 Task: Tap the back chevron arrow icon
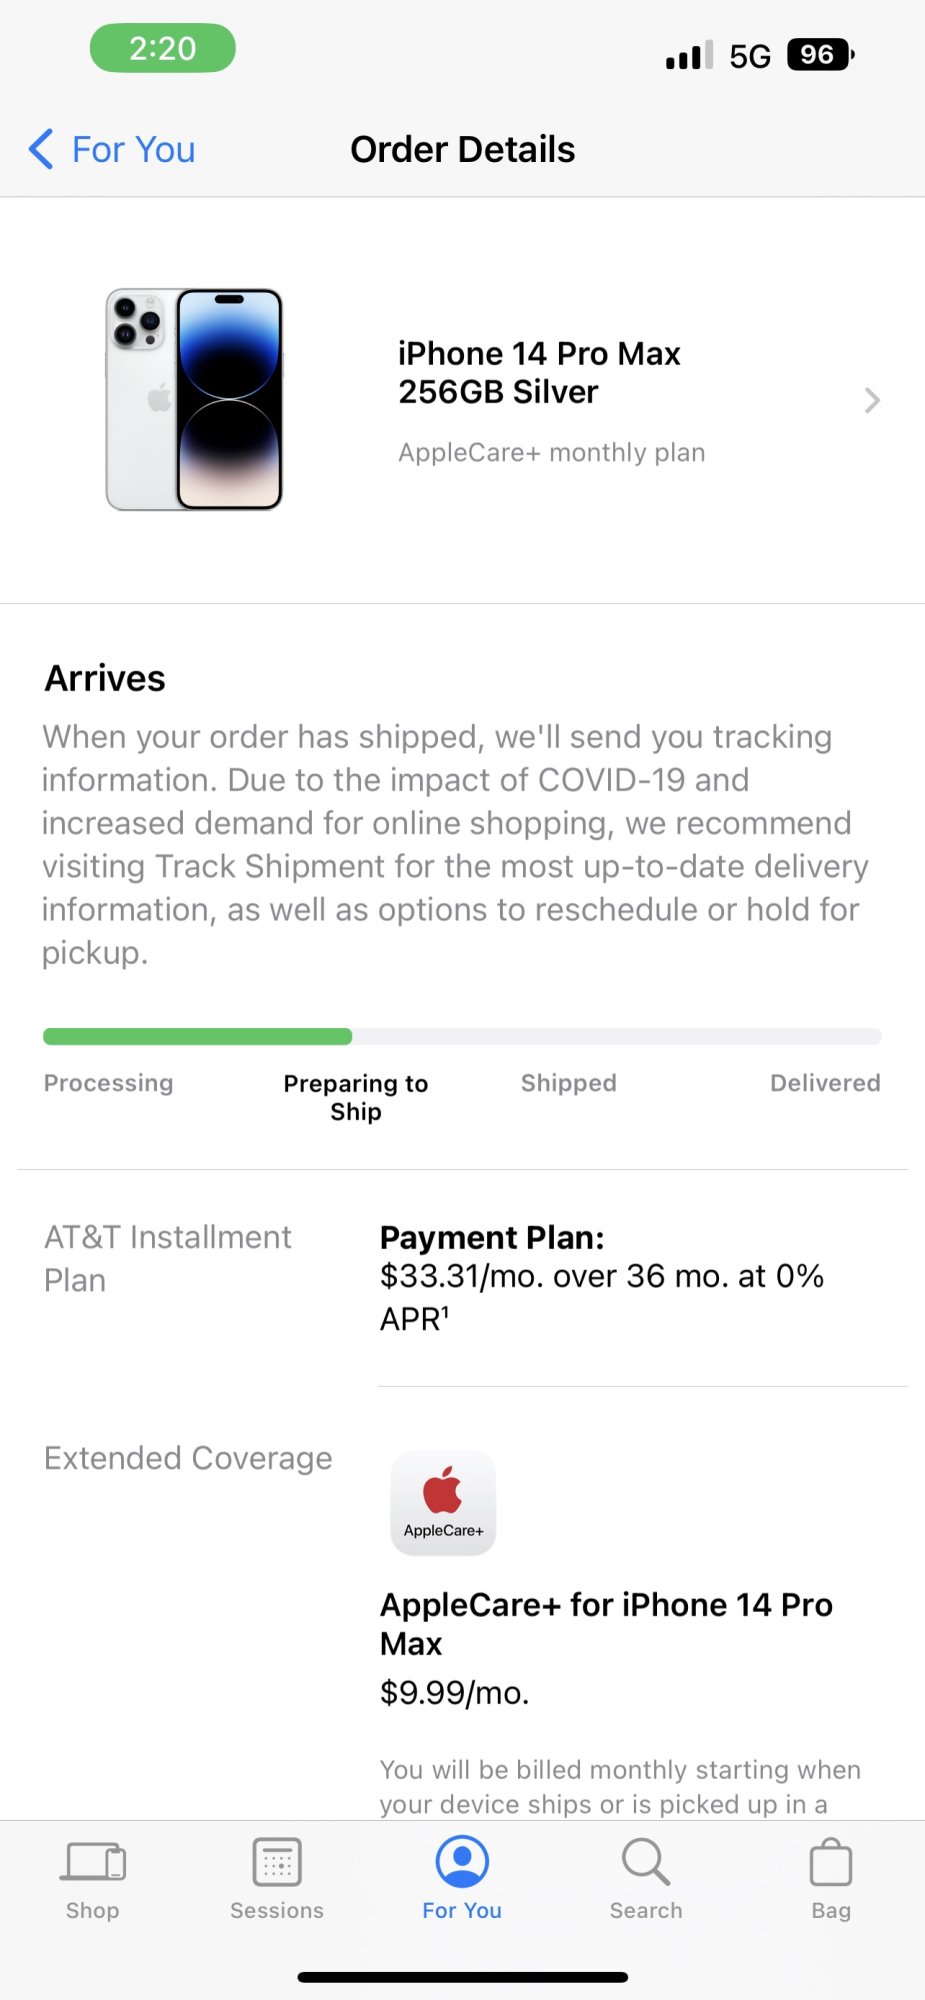pyautogui.click(x=41, y=149)
